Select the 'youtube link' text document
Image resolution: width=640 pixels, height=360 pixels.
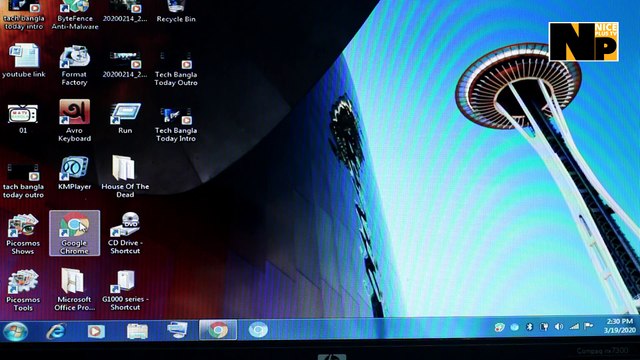pos(24,61)
